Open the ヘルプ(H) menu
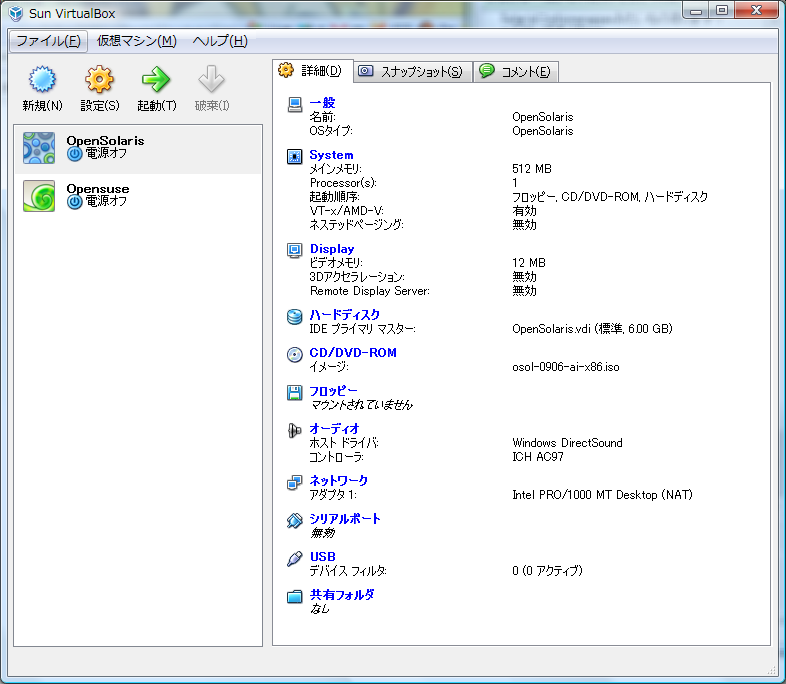This screenshot has height=684, width=786. (x=220, y=41)
